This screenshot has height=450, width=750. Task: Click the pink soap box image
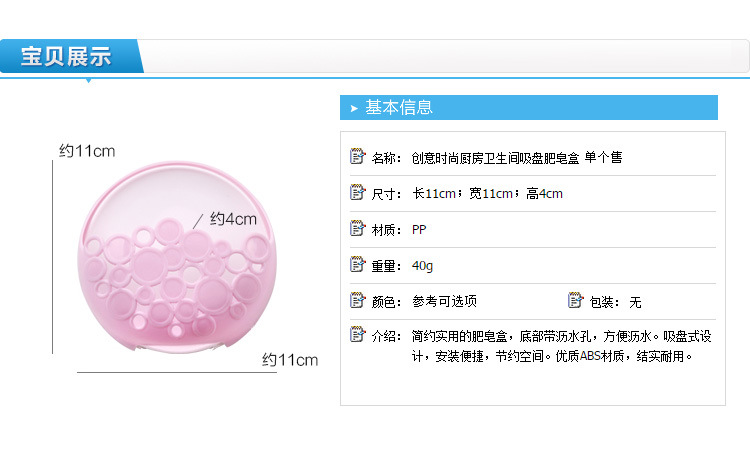(x=167, y=262)
